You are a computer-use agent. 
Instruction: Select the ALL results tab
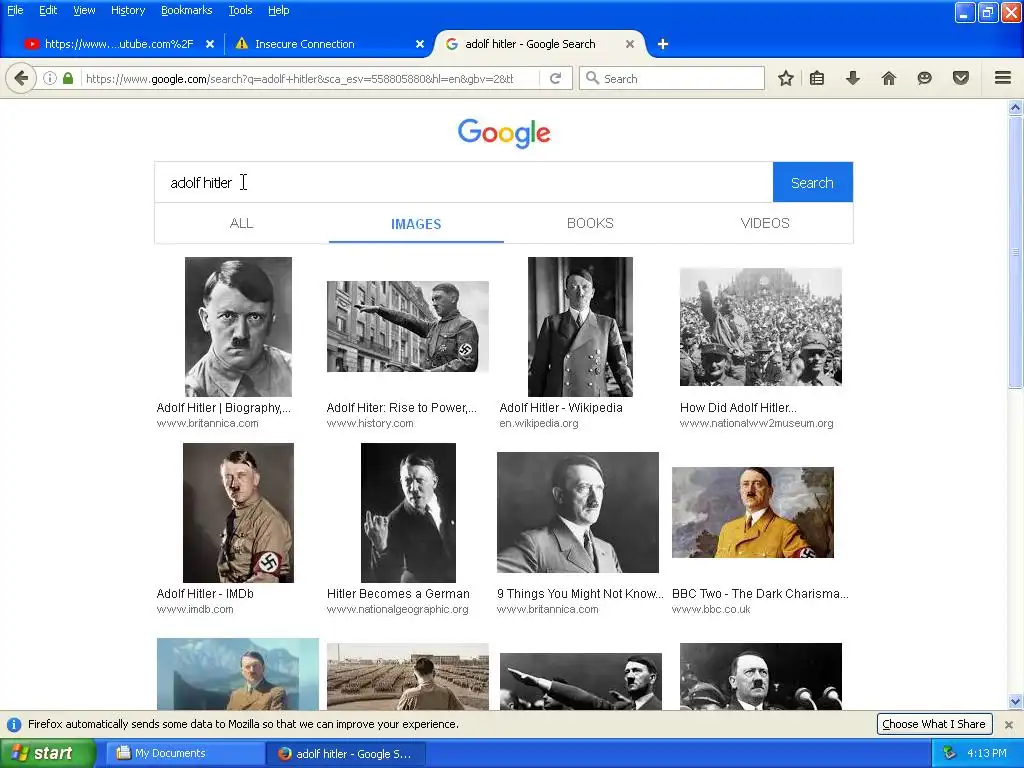click(x=242, y=223)
